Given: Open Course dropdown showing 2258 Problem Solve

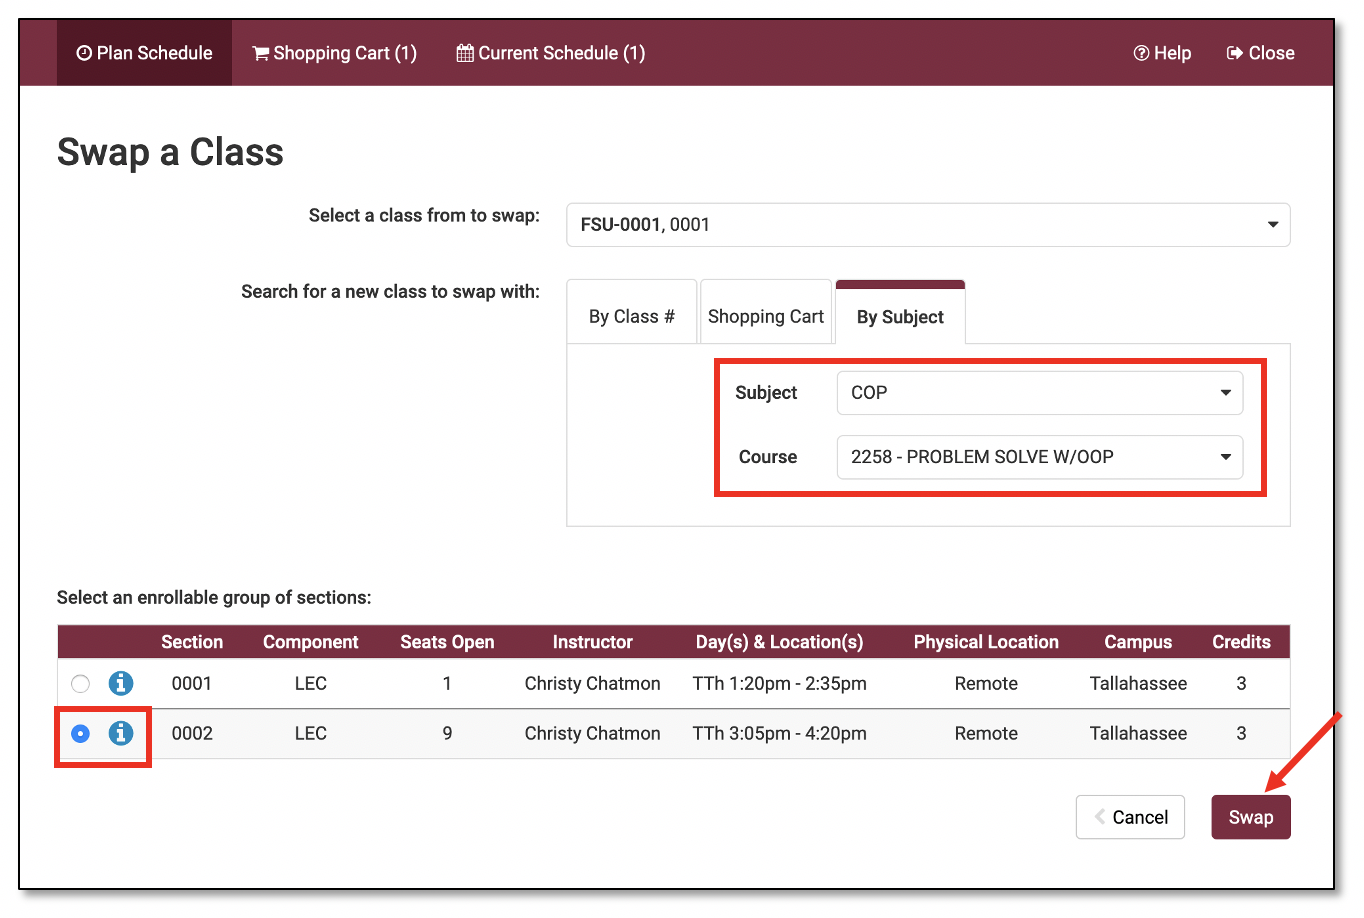Looking at the screenshot, I should tap(1039, 457).
